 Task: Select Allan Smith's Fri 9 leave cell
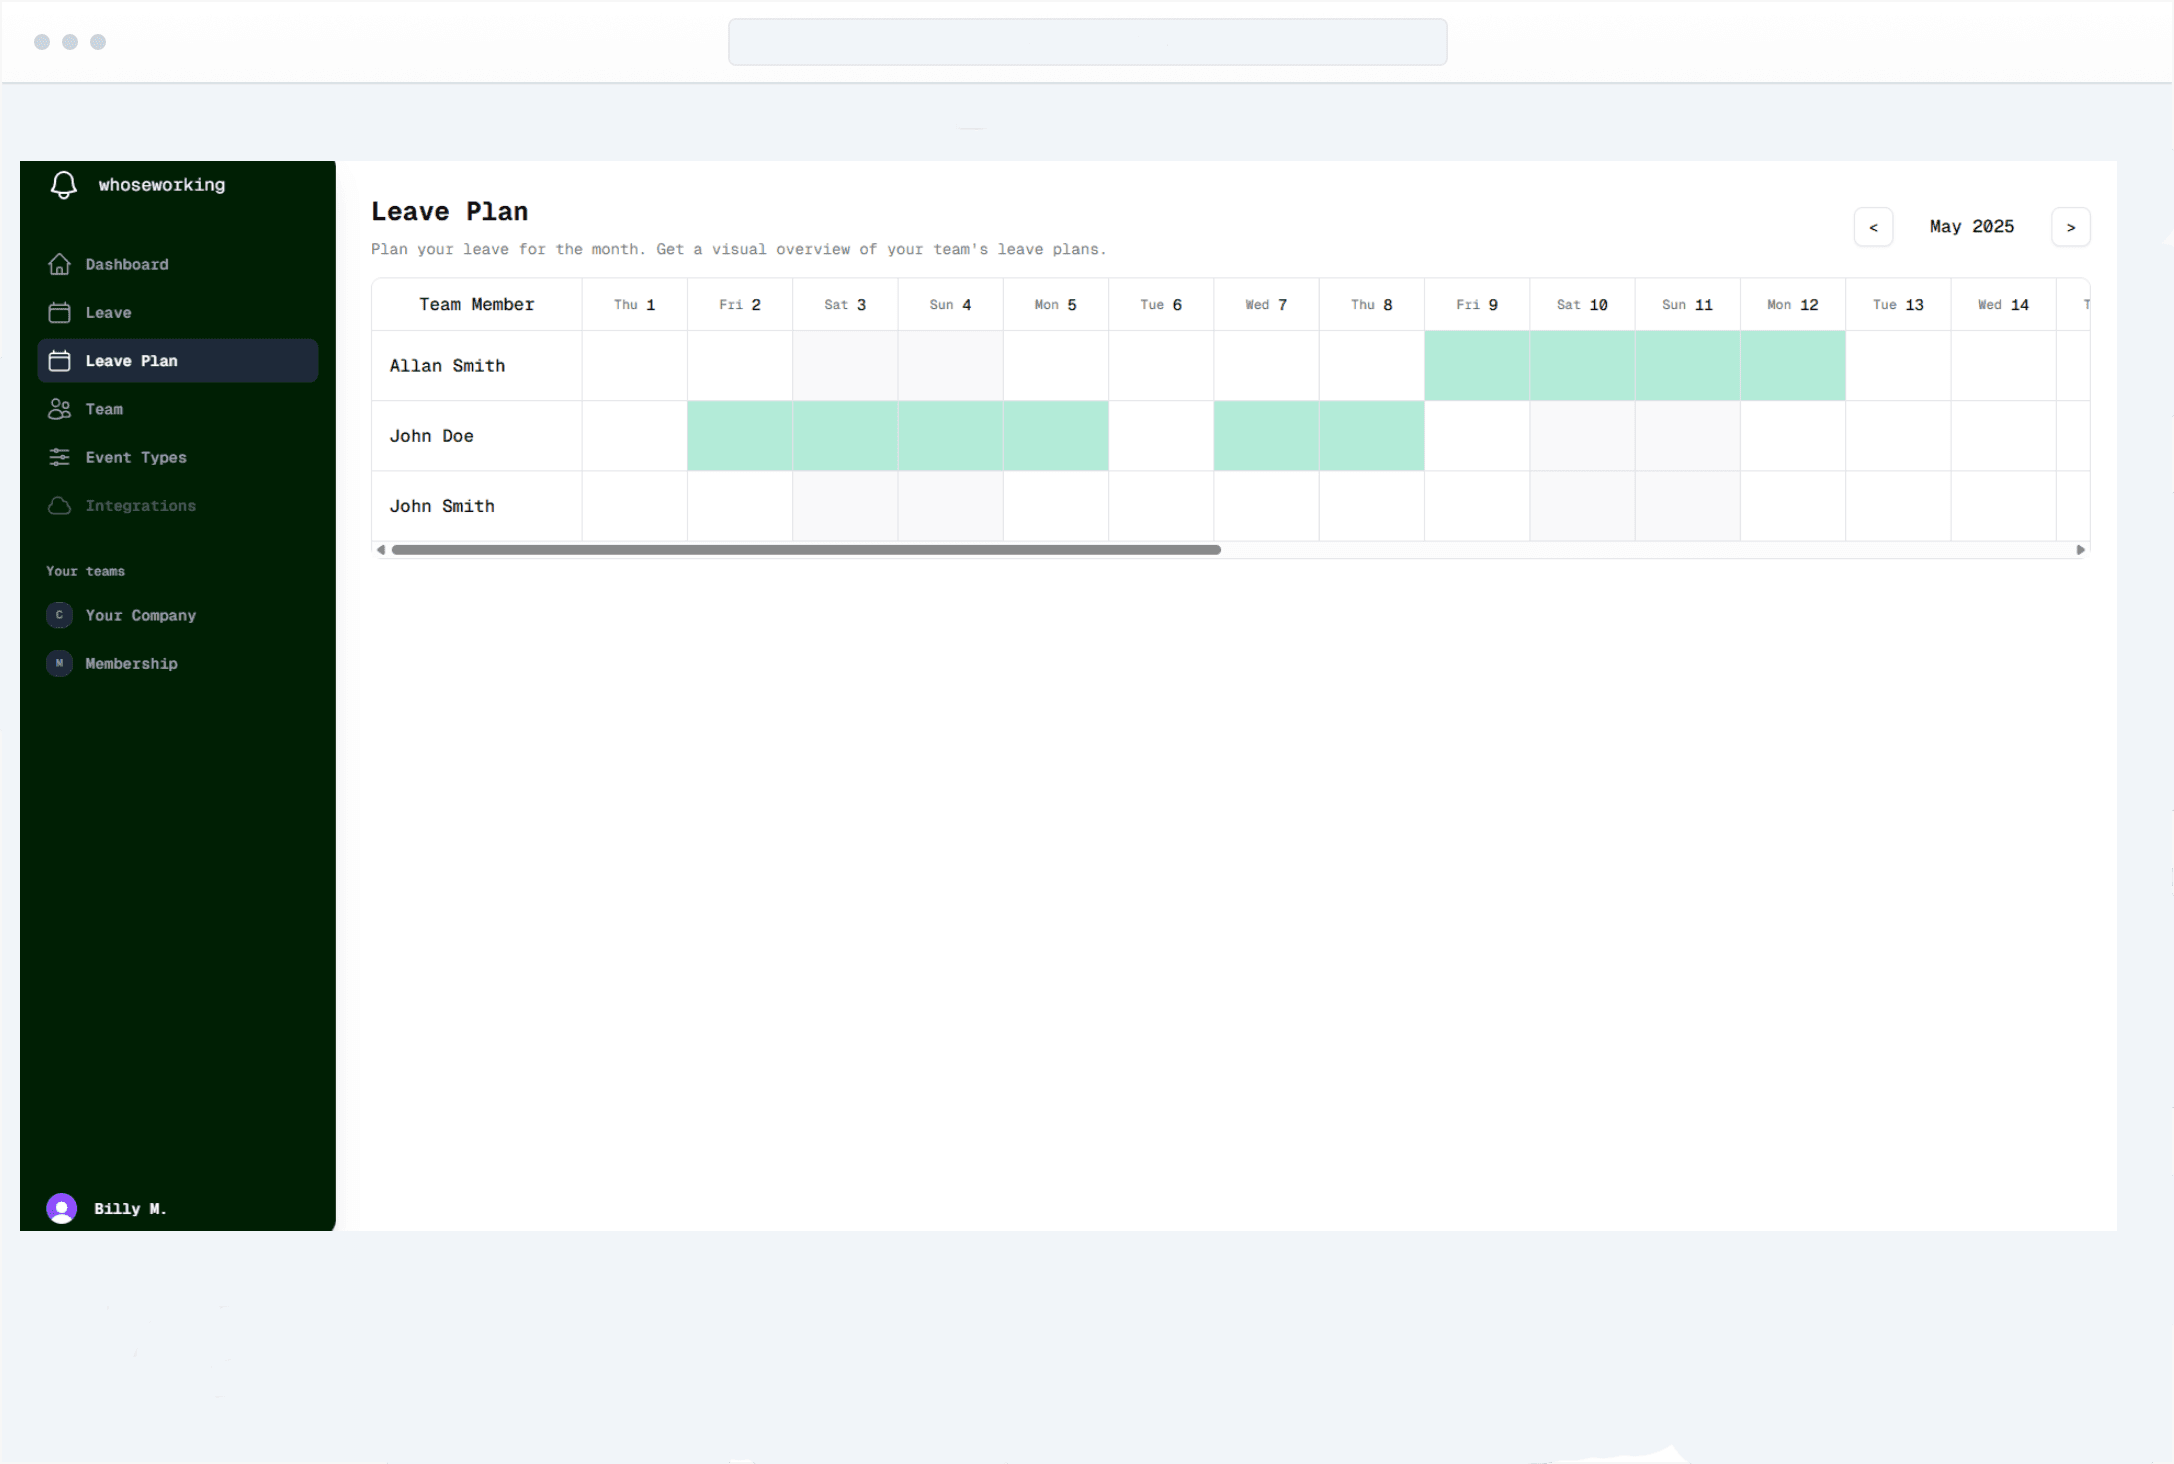point(1476,366)
